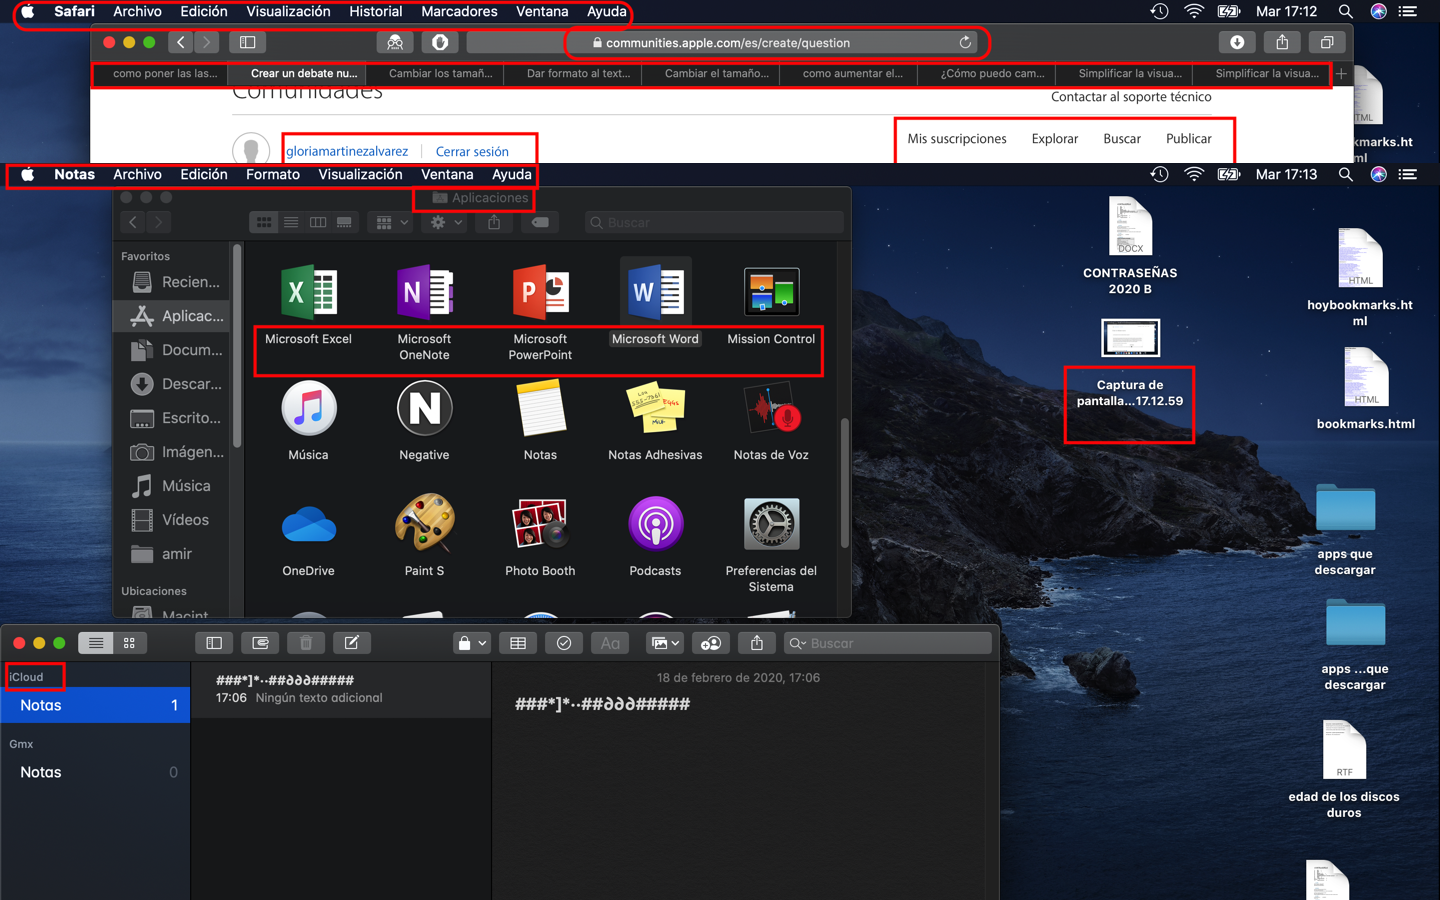The image size is (1440, 900).
Task: Select the Captura de pantalla desktop thumbnail
Action: click(x=1130, y=338)
